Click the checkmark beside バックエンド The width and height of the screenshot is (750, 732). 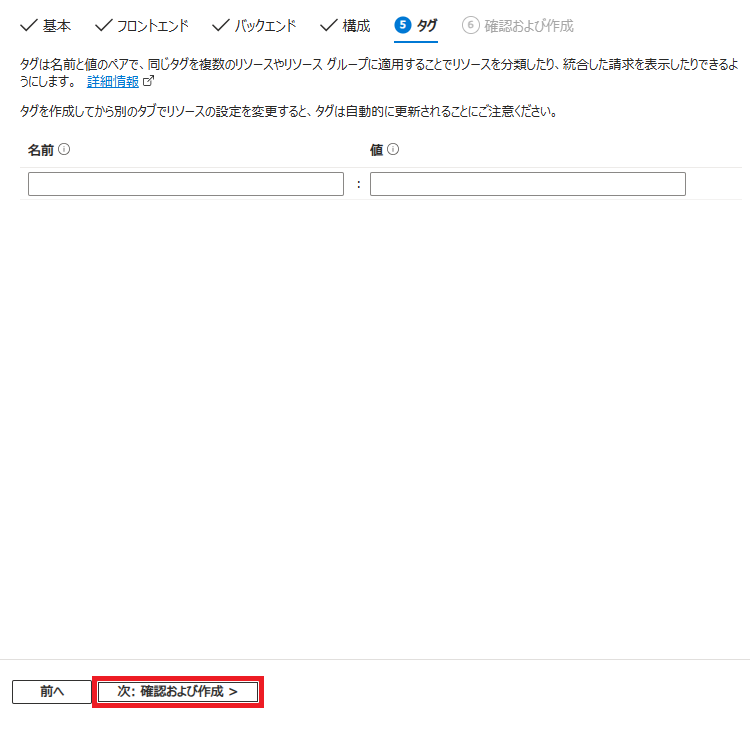coord(221,25)
